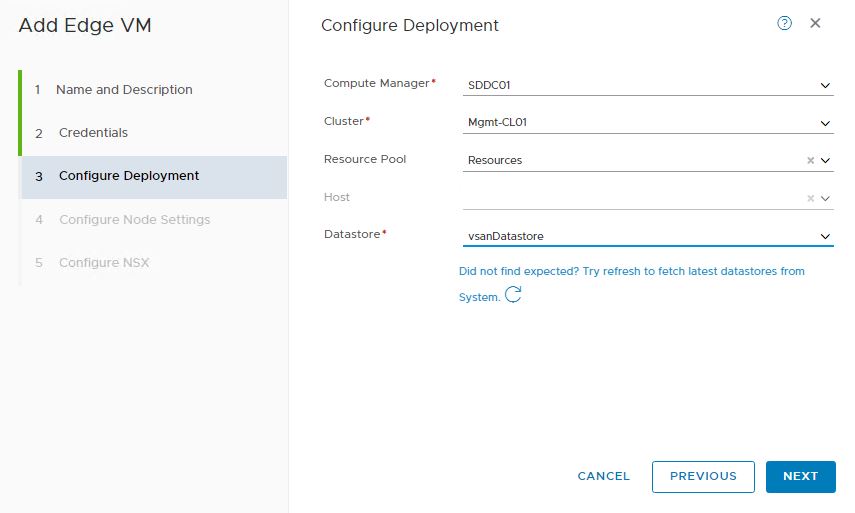The height and width of the screenshot is (513, 855).
Task: Click the help question mark icon
Action: point(784,24)
